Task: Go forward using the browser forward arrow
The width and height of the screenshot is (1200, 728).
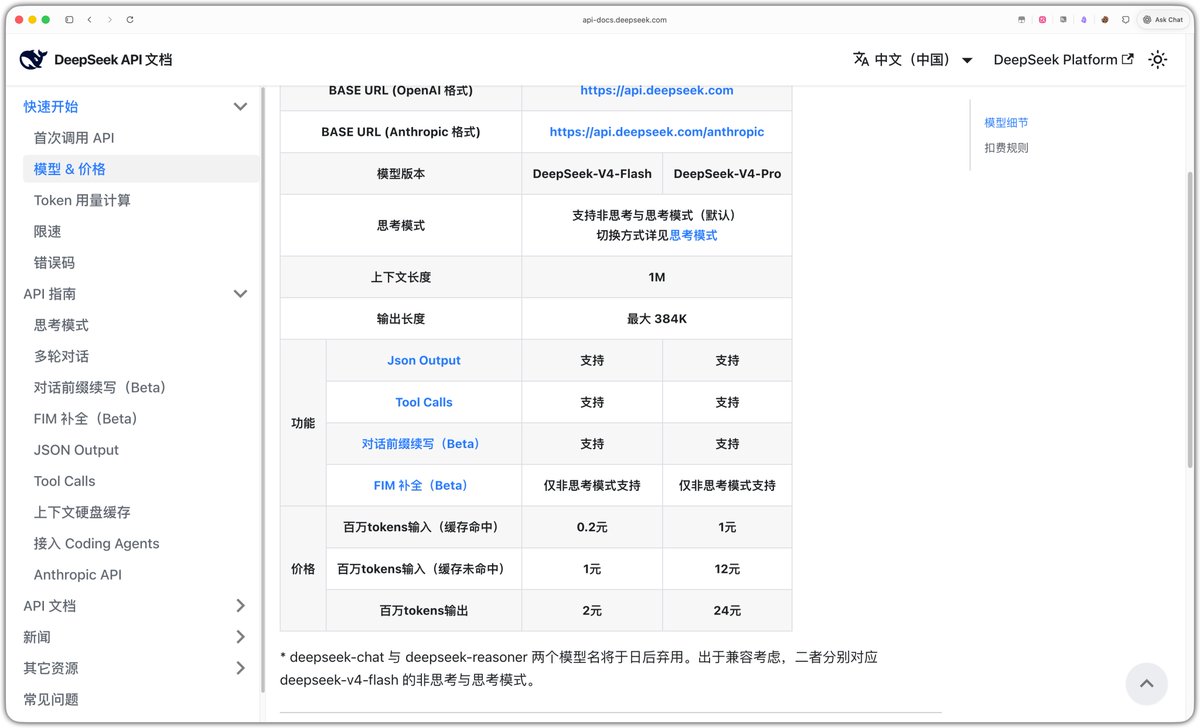Action: pos(109,19)
